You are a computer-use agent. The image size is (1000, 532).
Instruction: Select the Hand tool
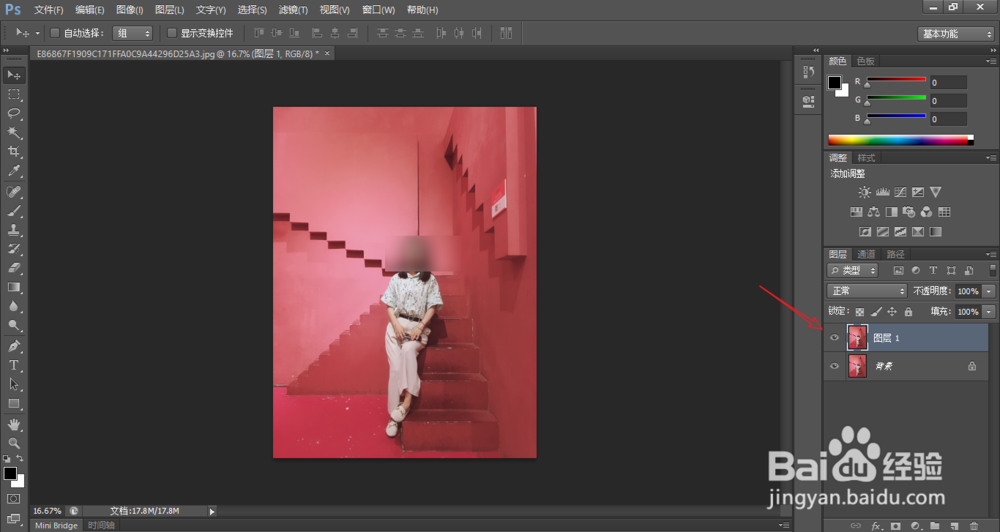[13, 424]
